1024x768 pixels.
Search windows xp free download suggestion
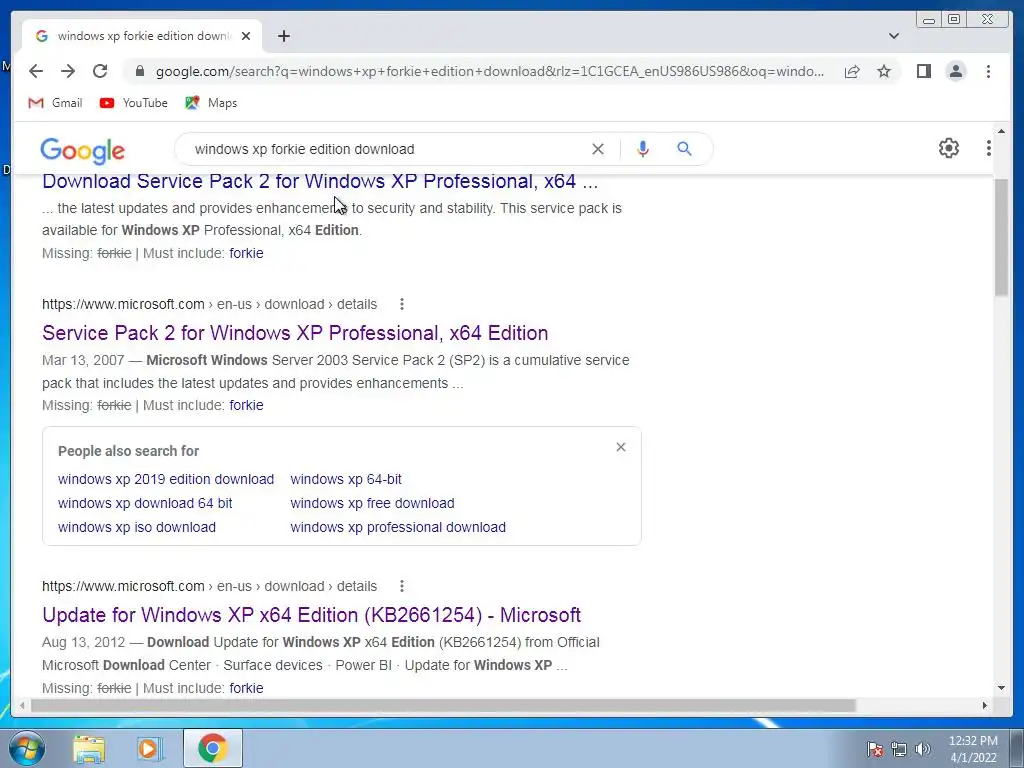click(x=372, y=504)
